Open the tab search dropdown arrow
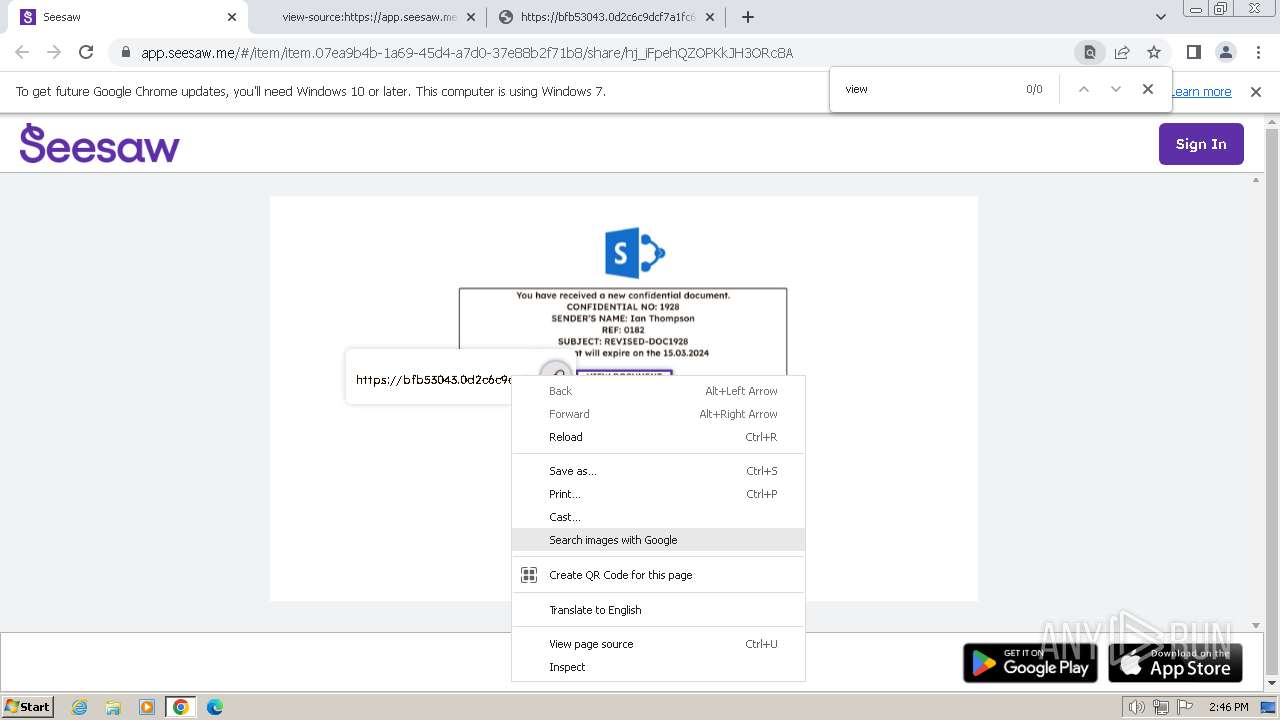Image resolution: width=1280 pixels, height=720 pixels. pyautogui.click(x=1161, y=17)
